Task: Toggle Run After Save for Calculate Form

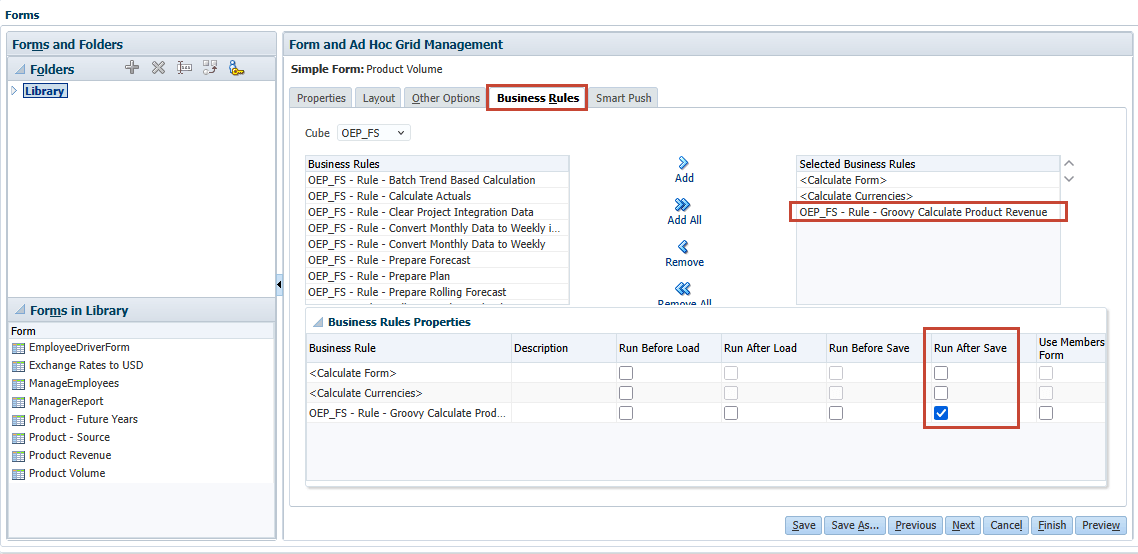Action: click(x=941, y=373)
